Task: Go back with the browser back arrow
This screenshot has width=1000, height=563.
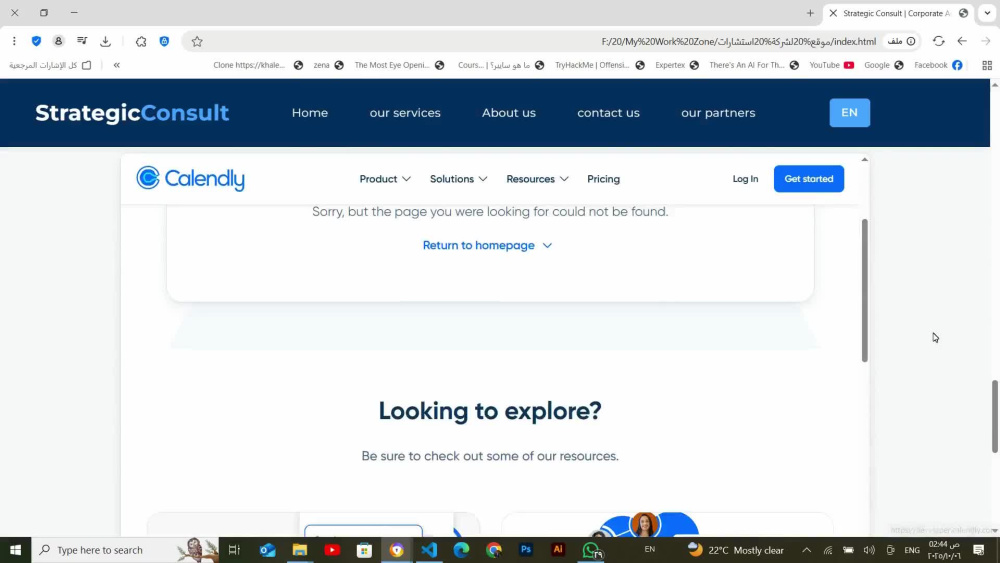Action: click(962, 41)
